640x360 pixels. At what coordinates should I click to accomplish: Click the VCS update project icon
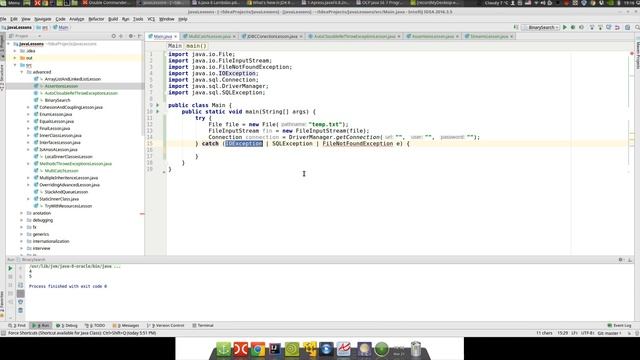(592, 27)
